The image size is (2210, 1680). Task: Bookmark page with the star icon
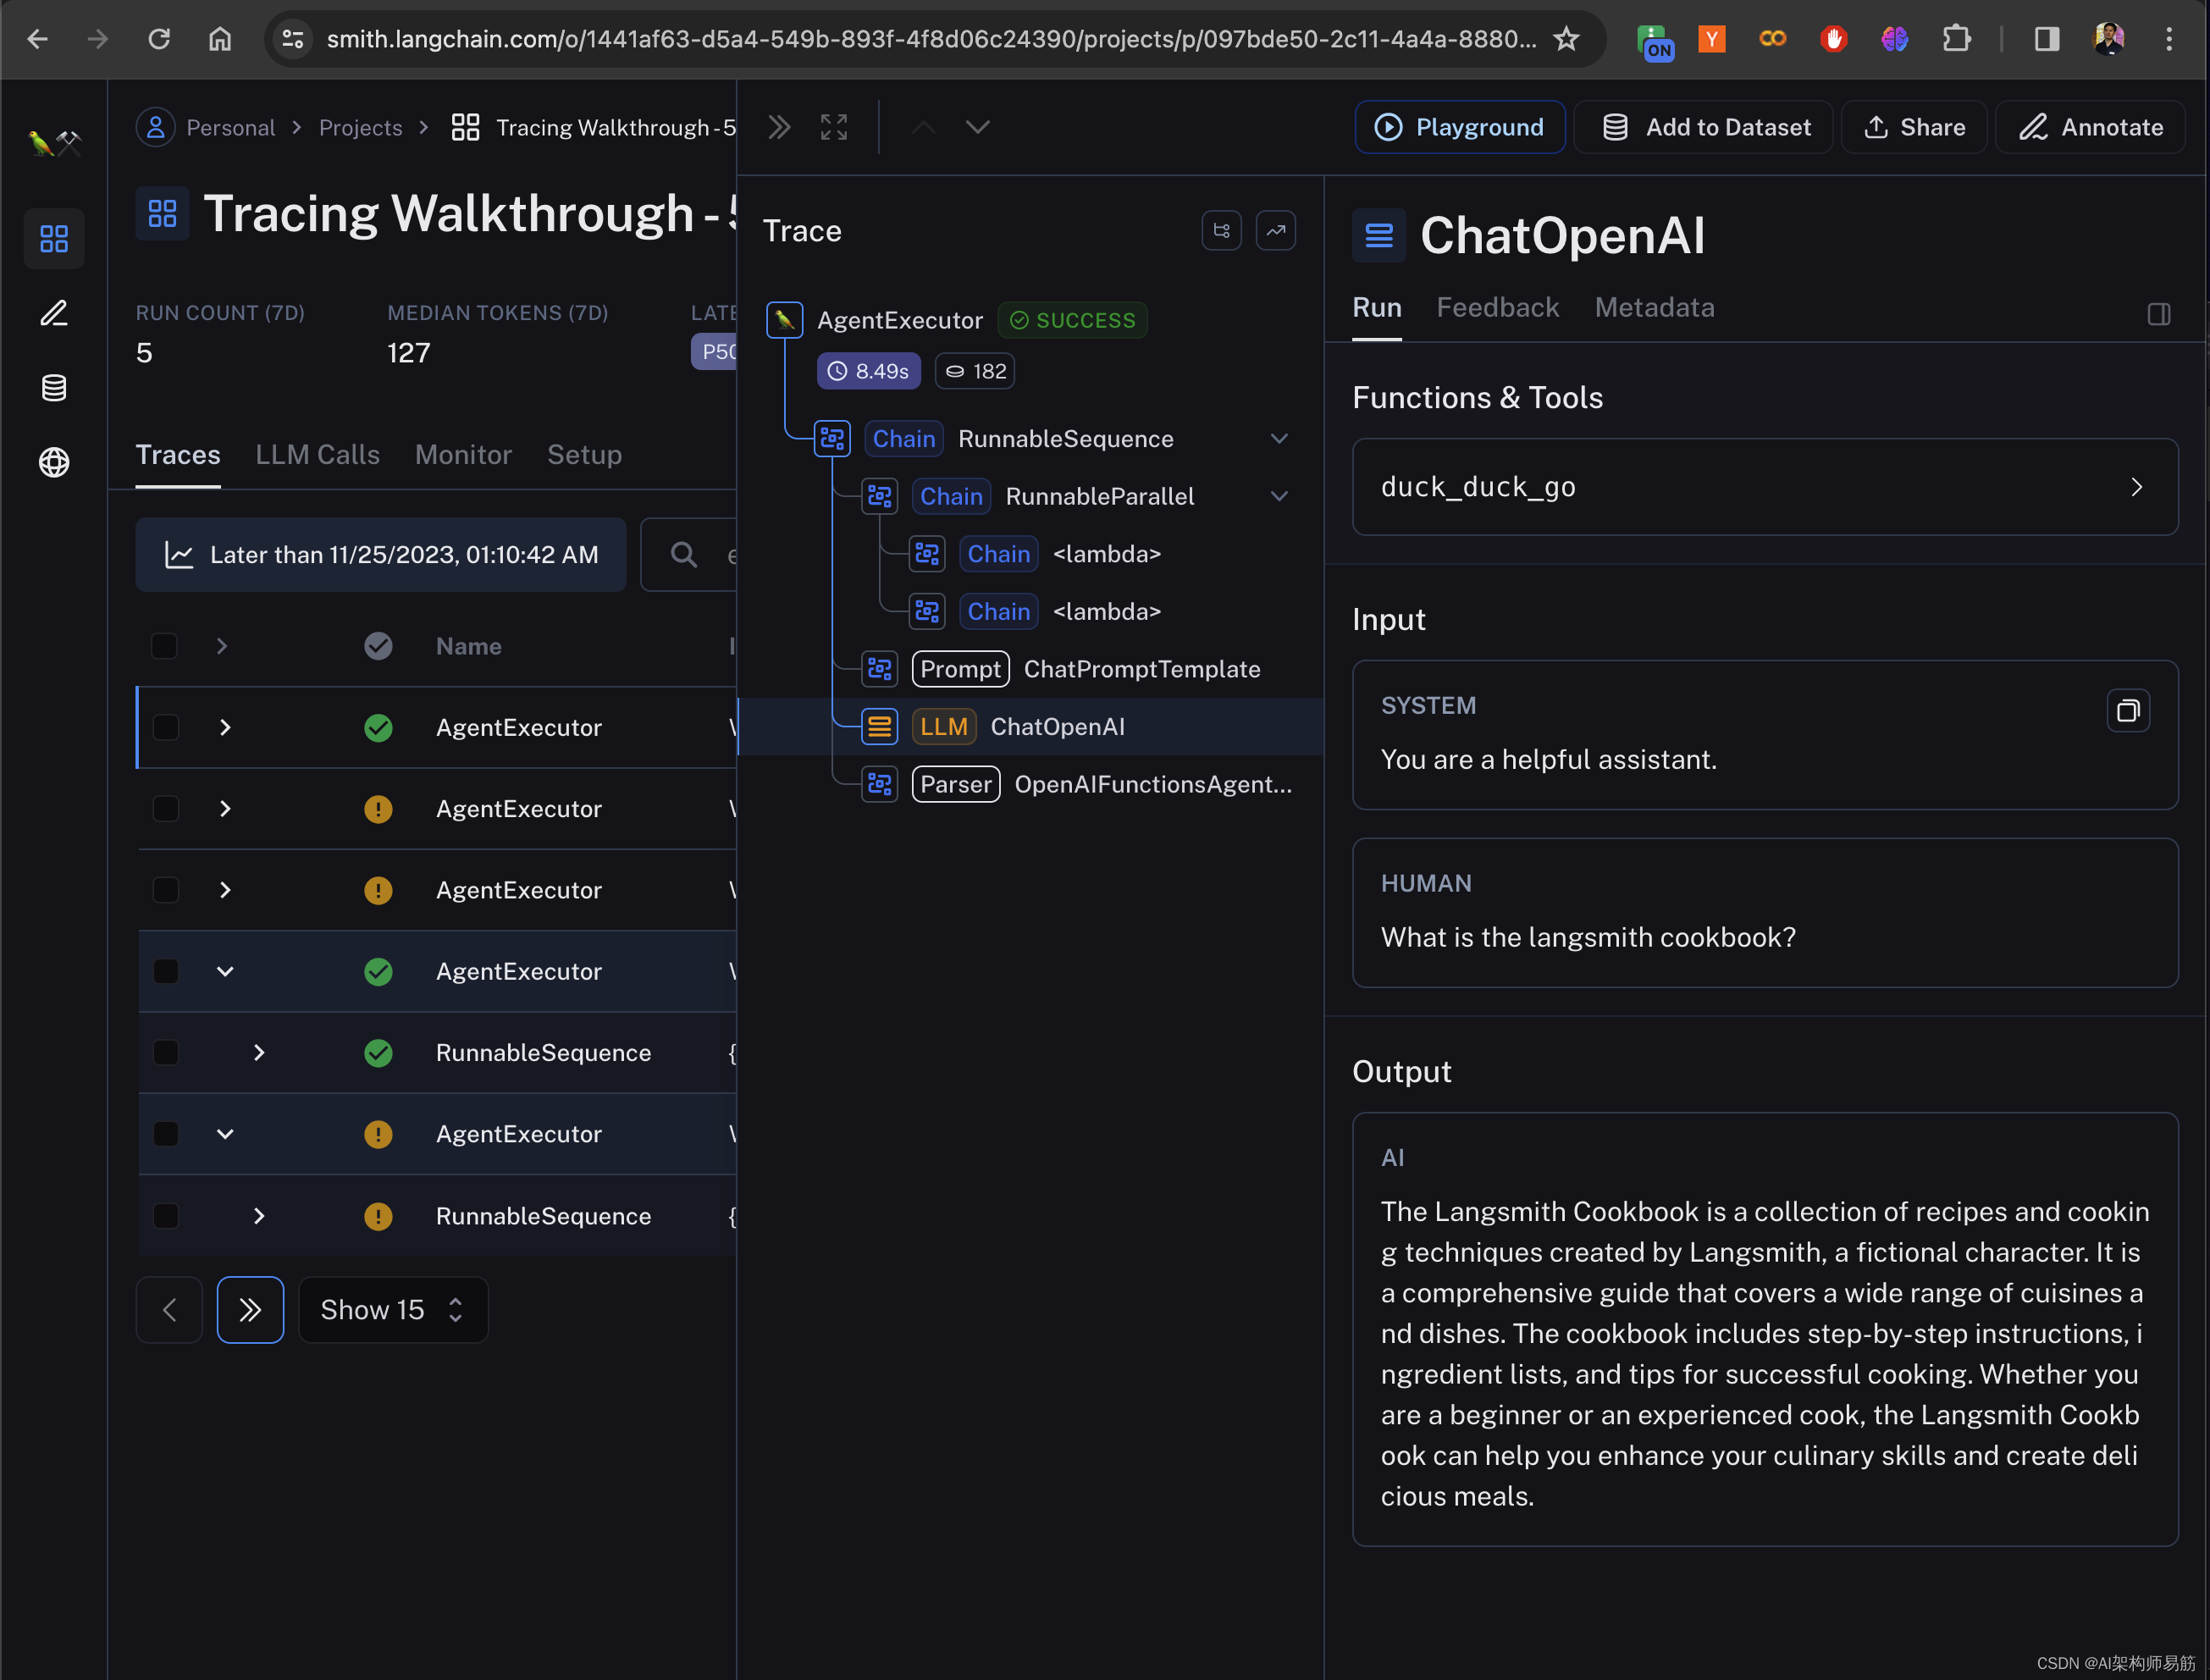[x=1566, y=39]
